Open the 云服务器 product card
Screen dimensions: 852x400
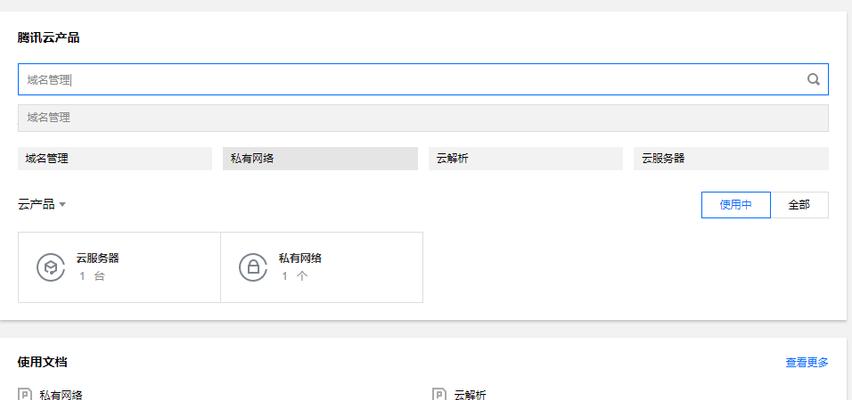[x=120, y=267]
